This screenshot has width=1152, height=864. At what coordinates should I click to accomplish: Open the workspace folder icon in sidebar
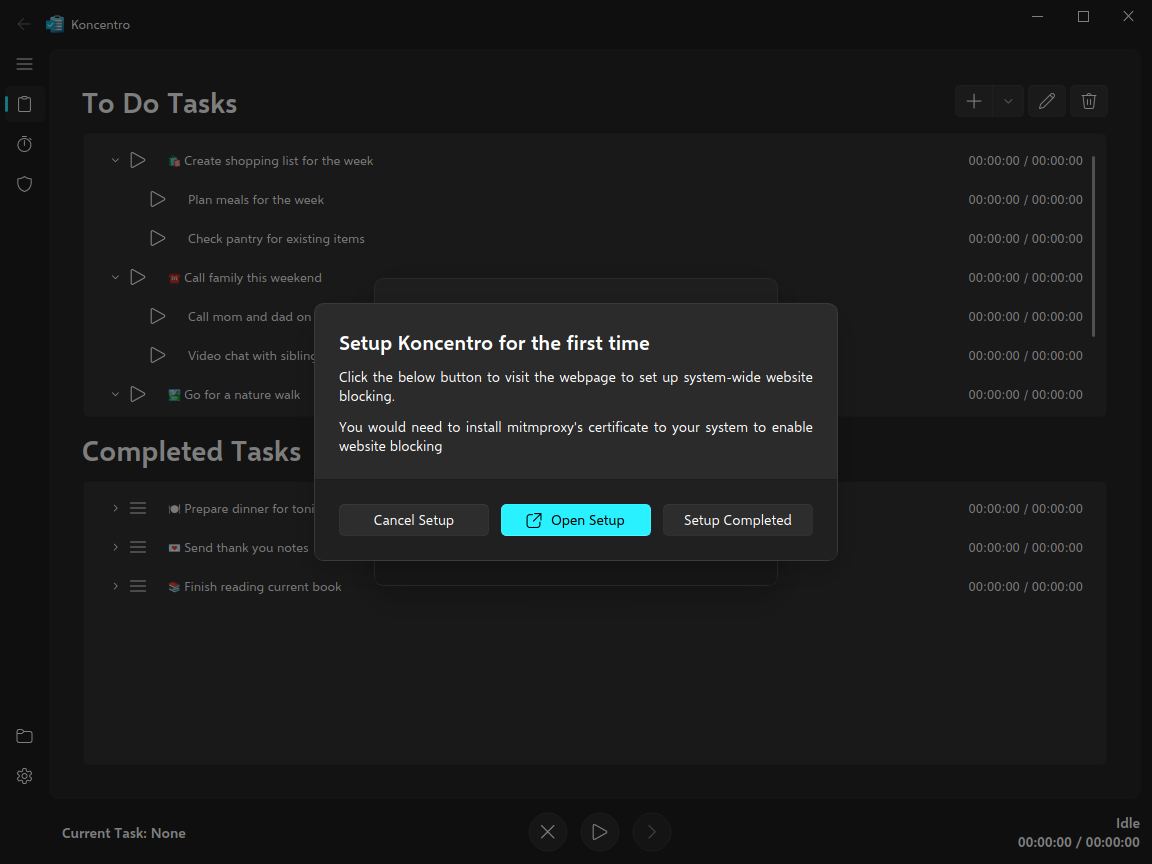click(x=25, y=736)
